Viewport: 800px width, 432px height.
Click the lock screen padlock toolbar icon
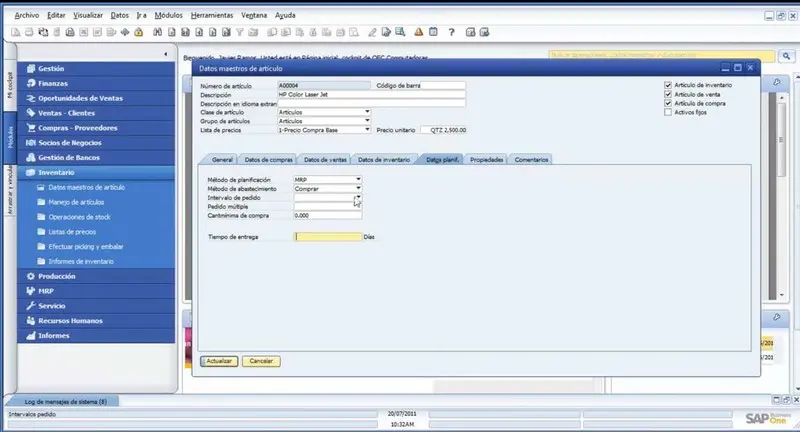[139, 32]
